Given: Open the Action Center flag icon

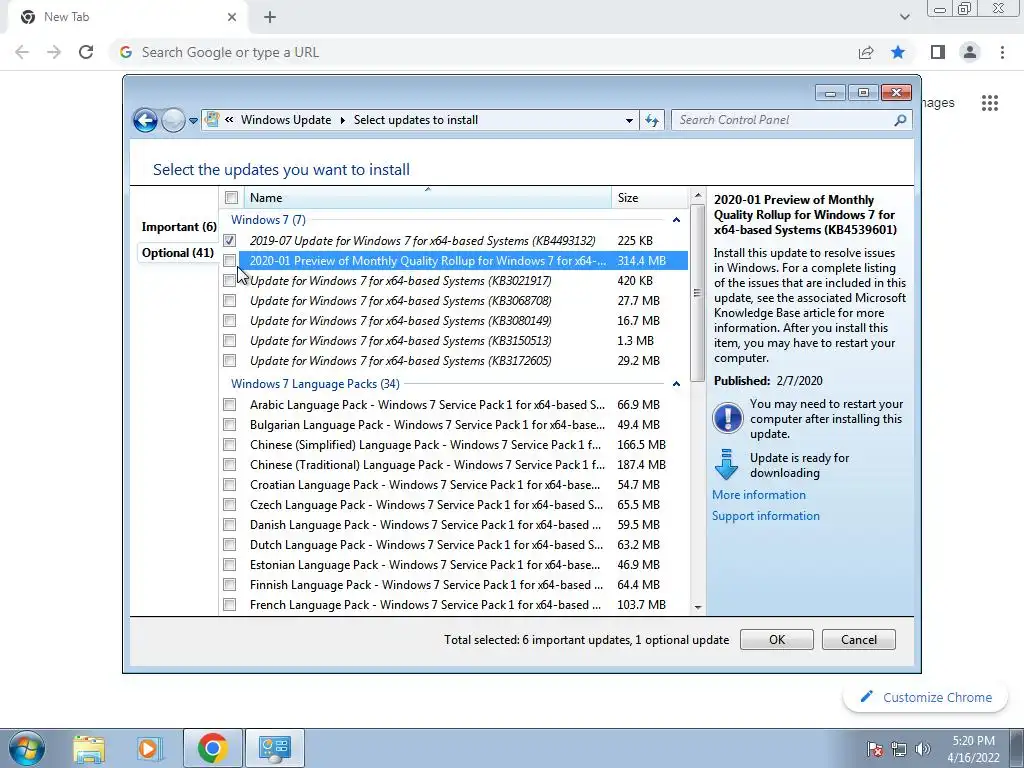Looking at the screenshot, I should pos(875,749).
